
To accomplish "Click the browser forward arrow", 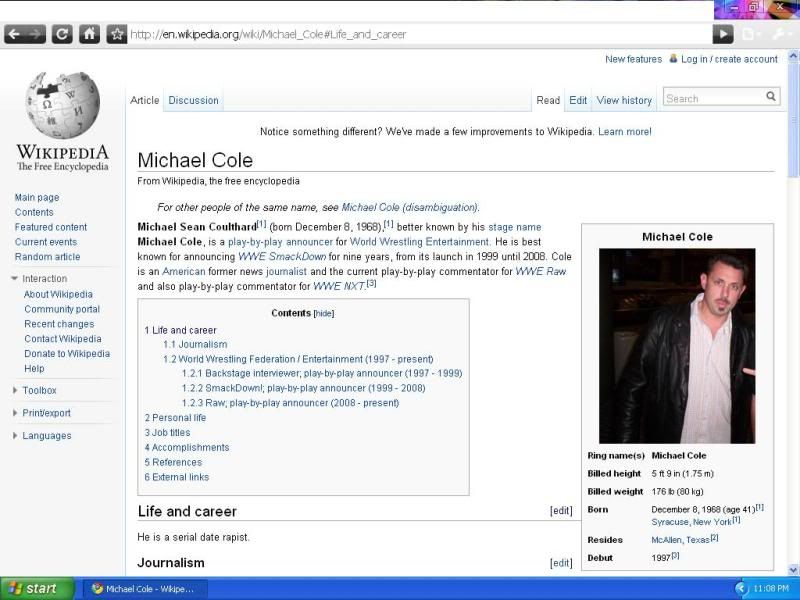I will (x=35, y=34).
